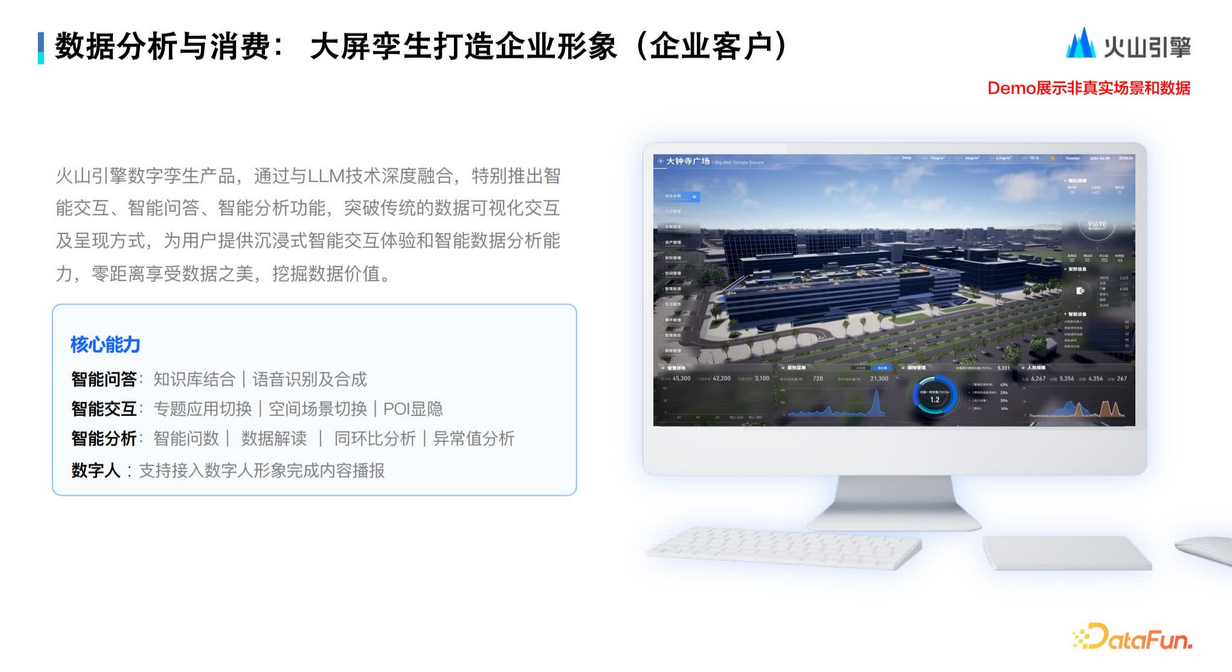Click the 45,300 parking value
This screenshot has width=1232, height=672.
pyautogui.click(x=682, y=378)
